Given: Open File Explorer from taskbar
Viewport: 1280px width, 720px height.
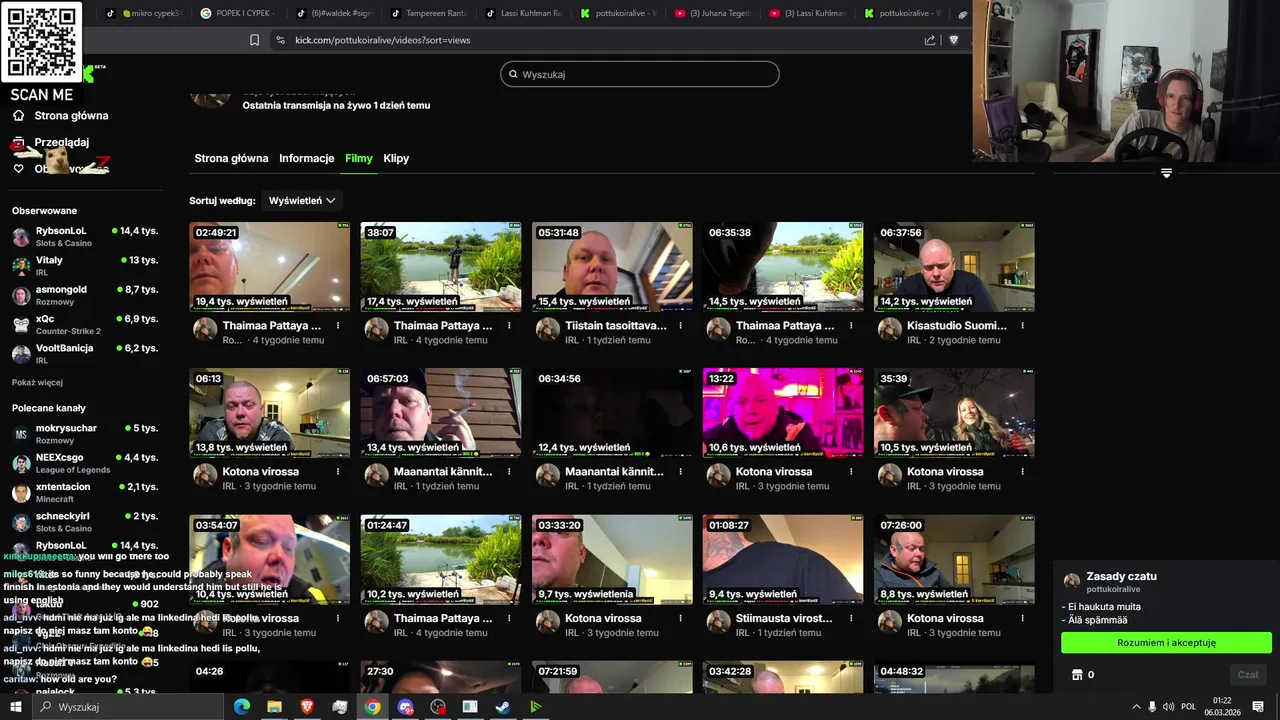Looking at the screenshot, I should 274,707.
